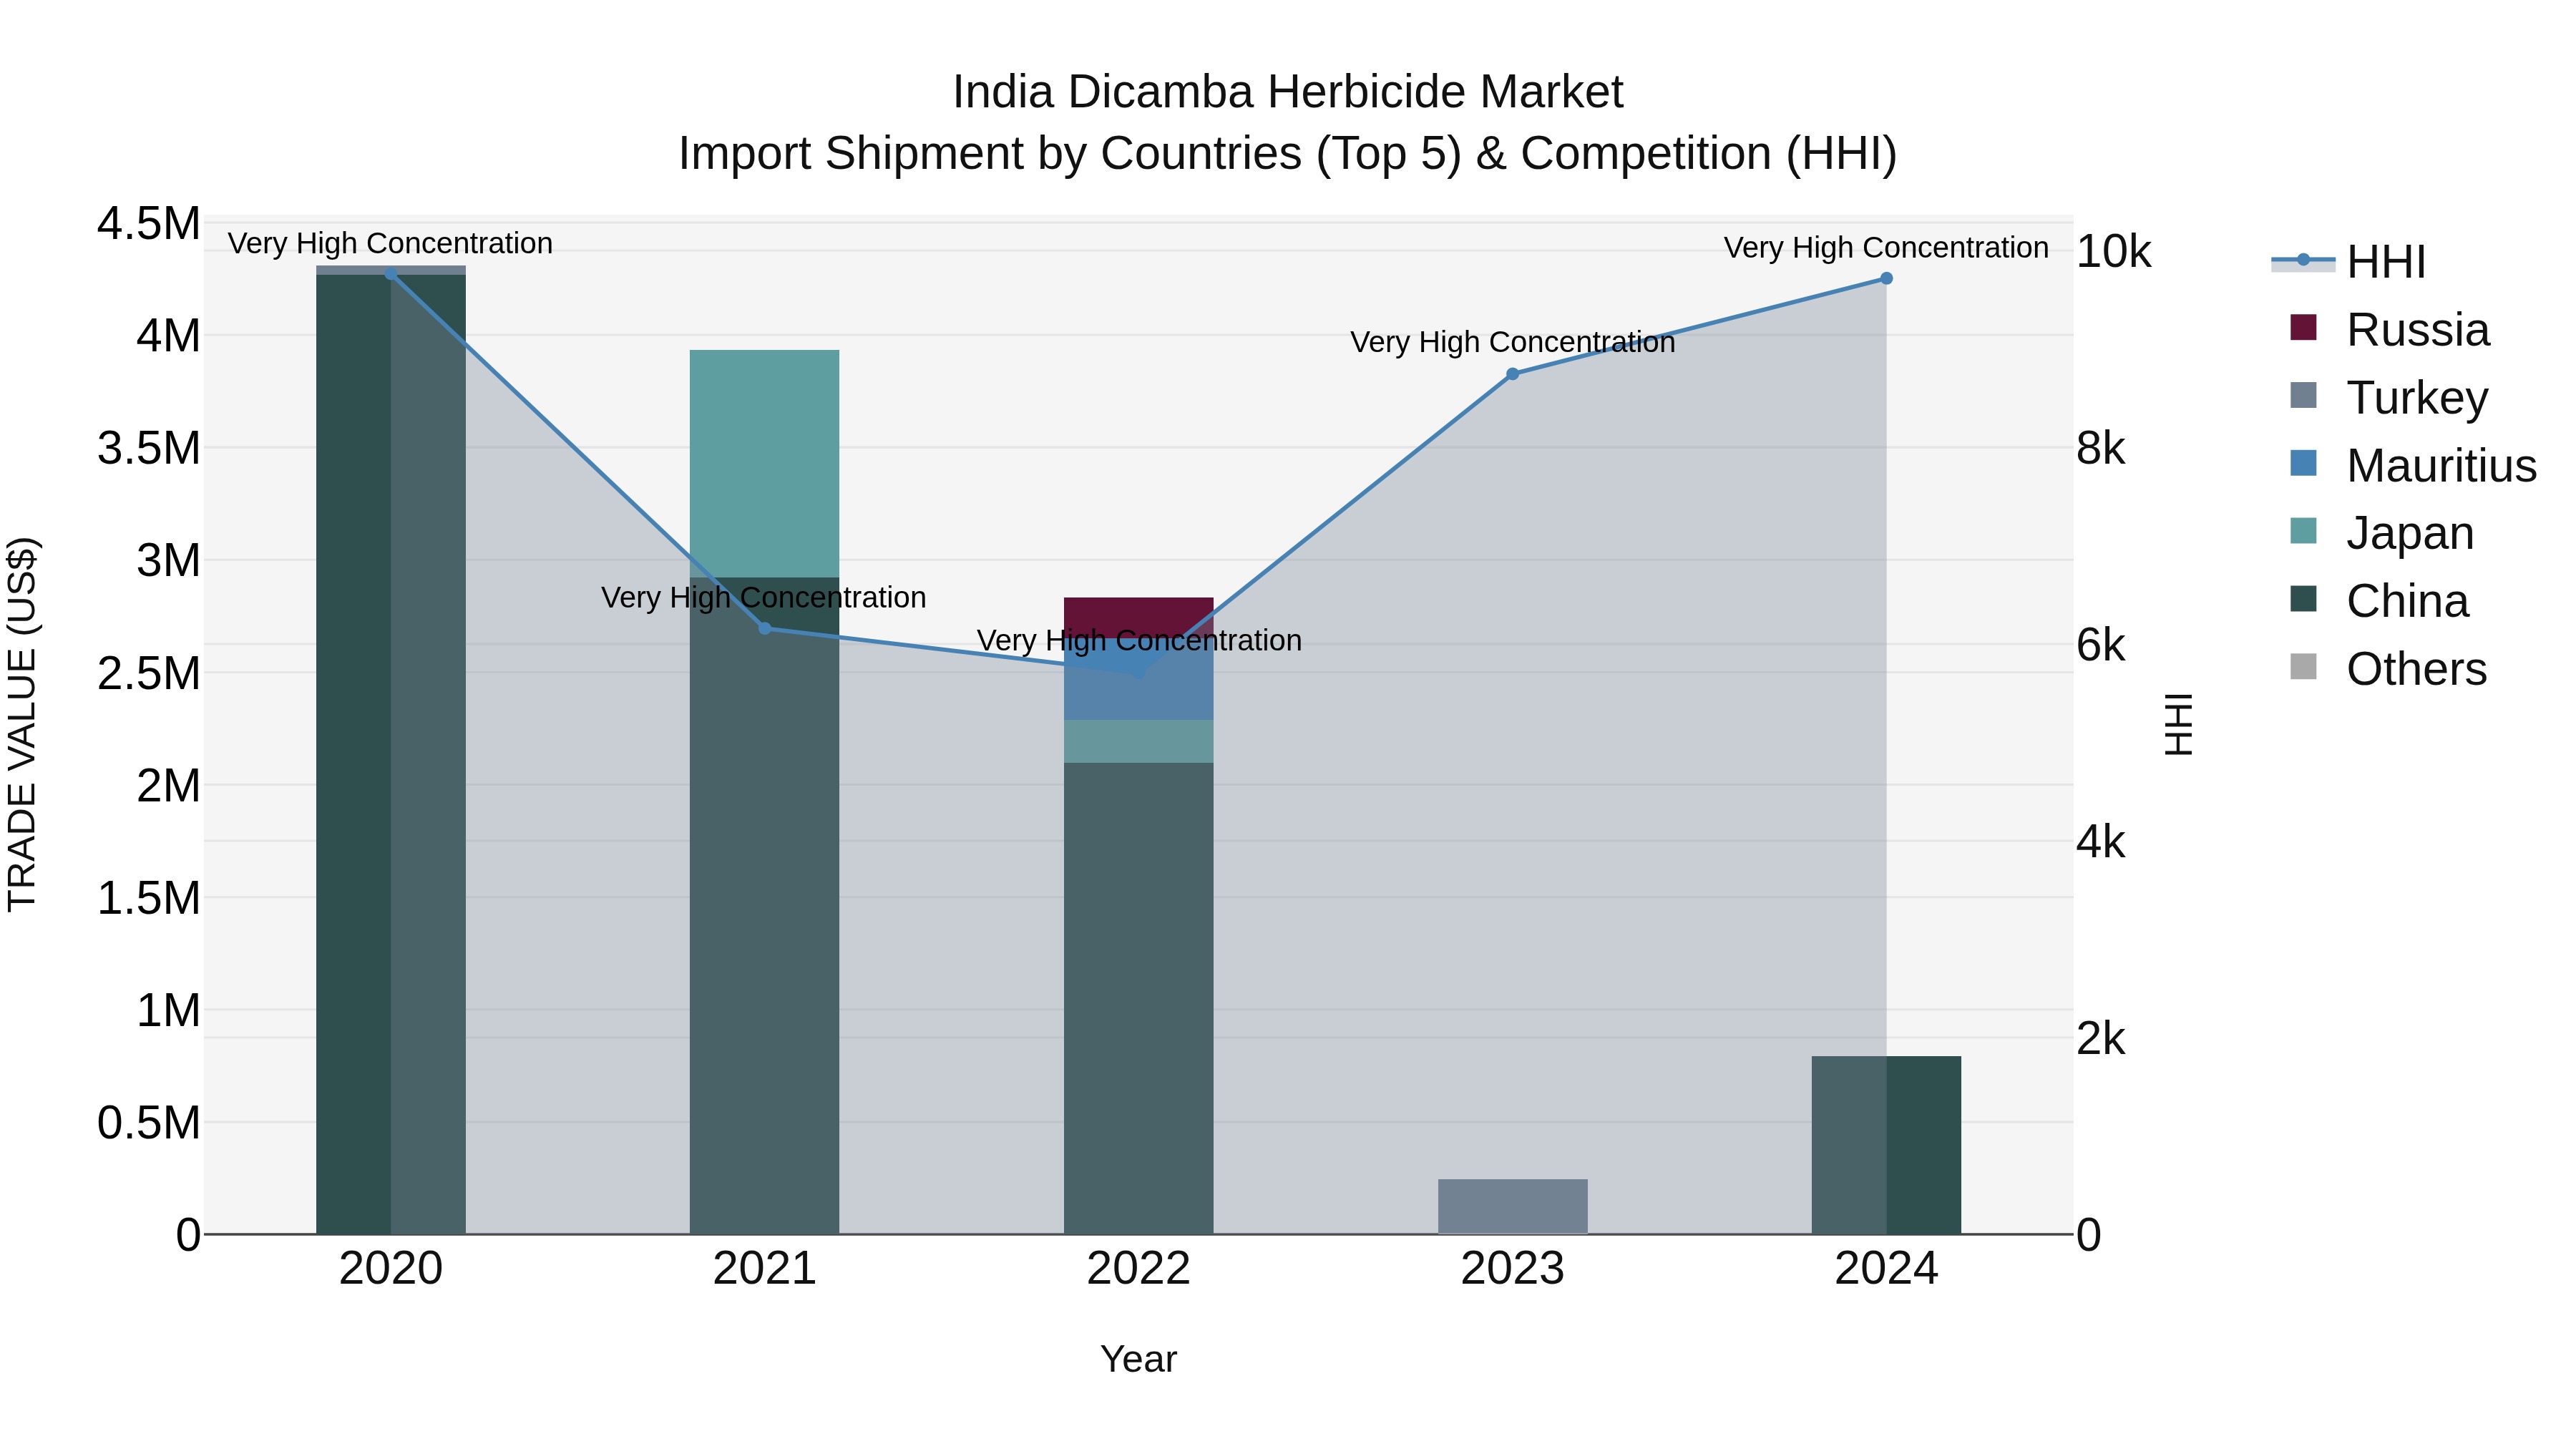Click the China dark green legend swatch
Image resolution: width=2576 pixels, height=1449 pixels.
click(2303, 599)
